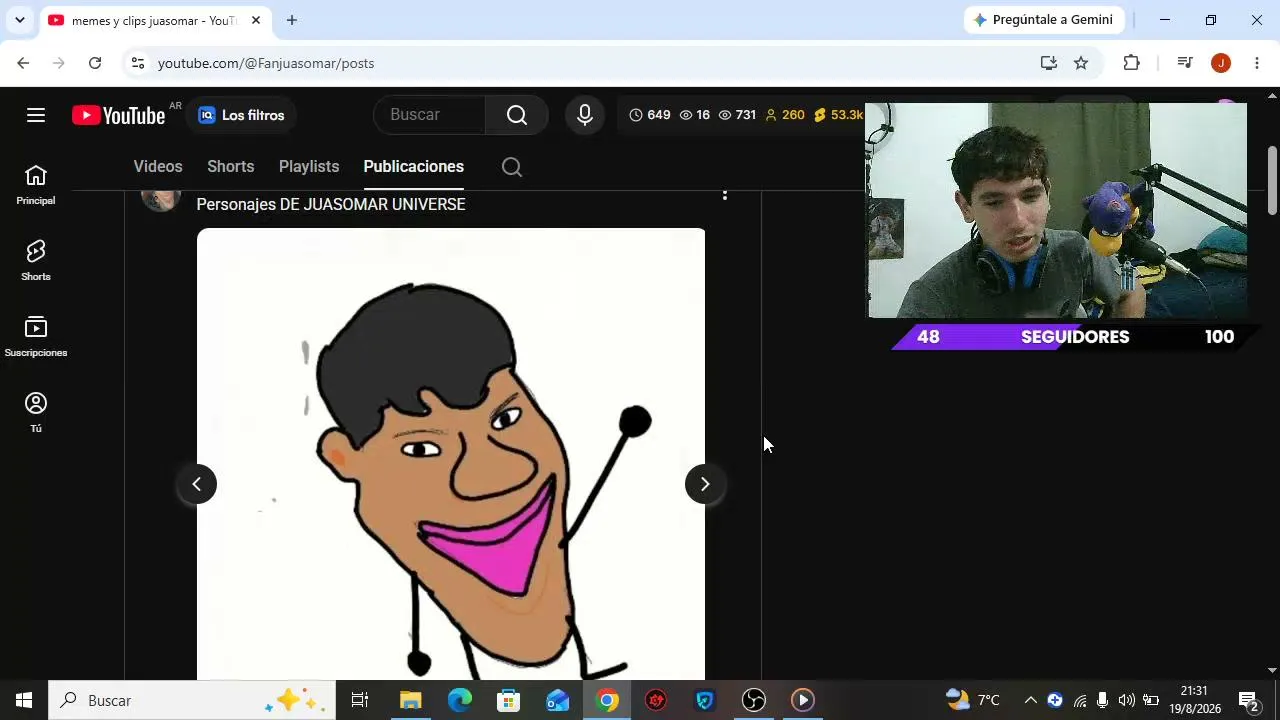This screenshot has width=1280, height=720.
Task: Switch to the Videos channel tab
Action: tap(158, 167)
